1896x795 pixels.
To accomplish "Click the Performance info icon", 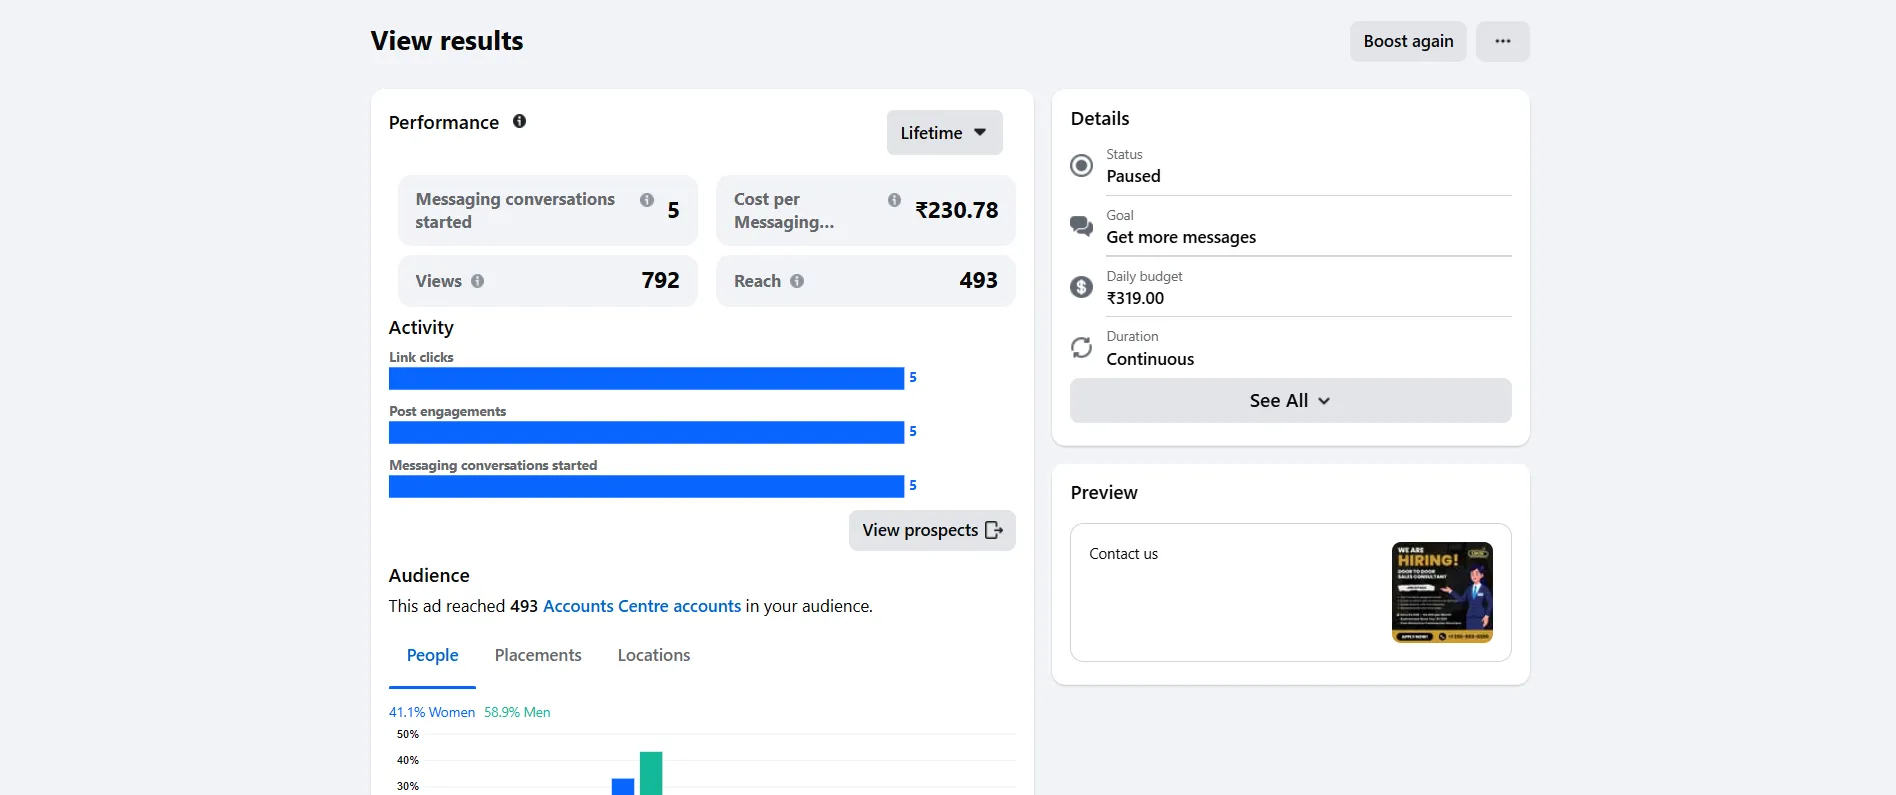I will pos(519,121).
